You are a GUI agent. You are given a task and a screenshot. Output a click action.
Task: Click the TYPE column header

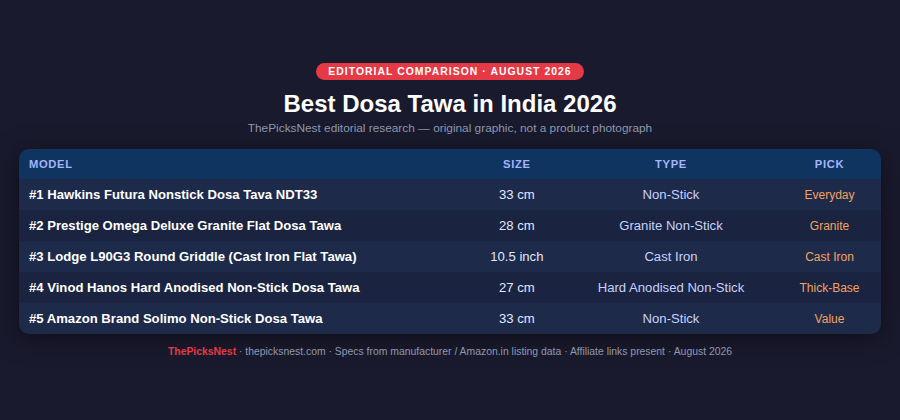670,164
